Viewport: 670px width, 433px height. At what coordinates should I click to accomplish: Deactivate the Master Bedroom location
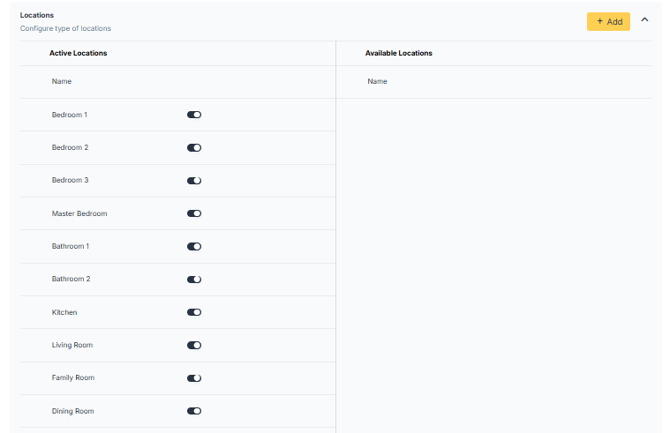tap(194, 213)
